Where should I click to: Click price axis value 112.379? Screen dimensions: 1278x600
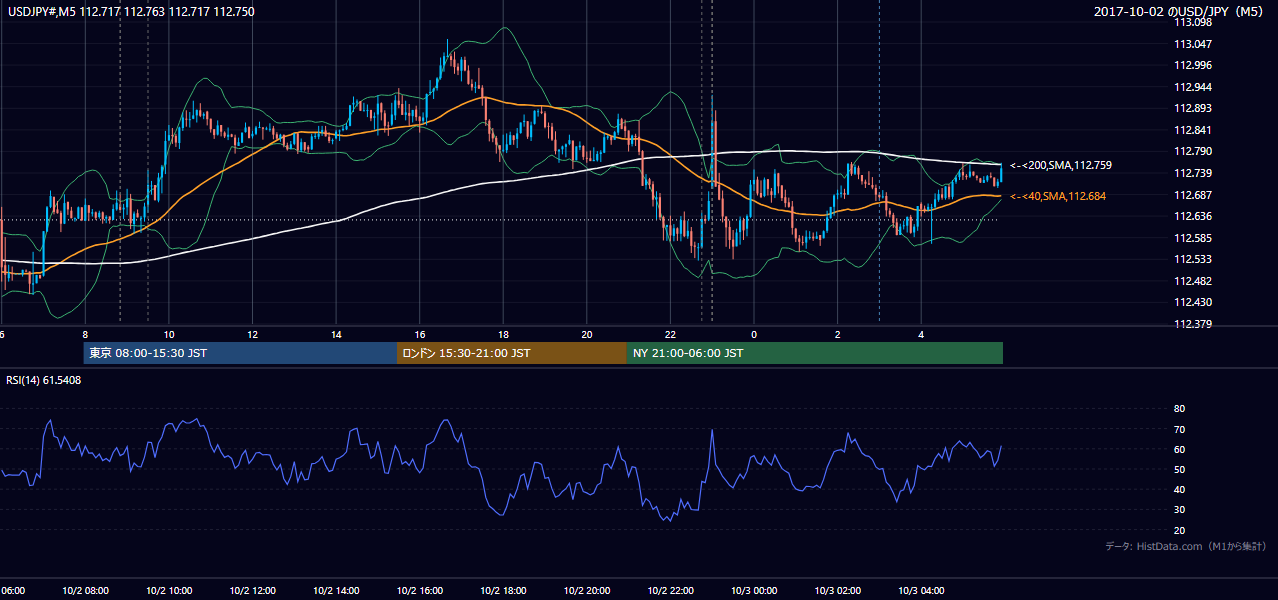(x=1193, y=324)
